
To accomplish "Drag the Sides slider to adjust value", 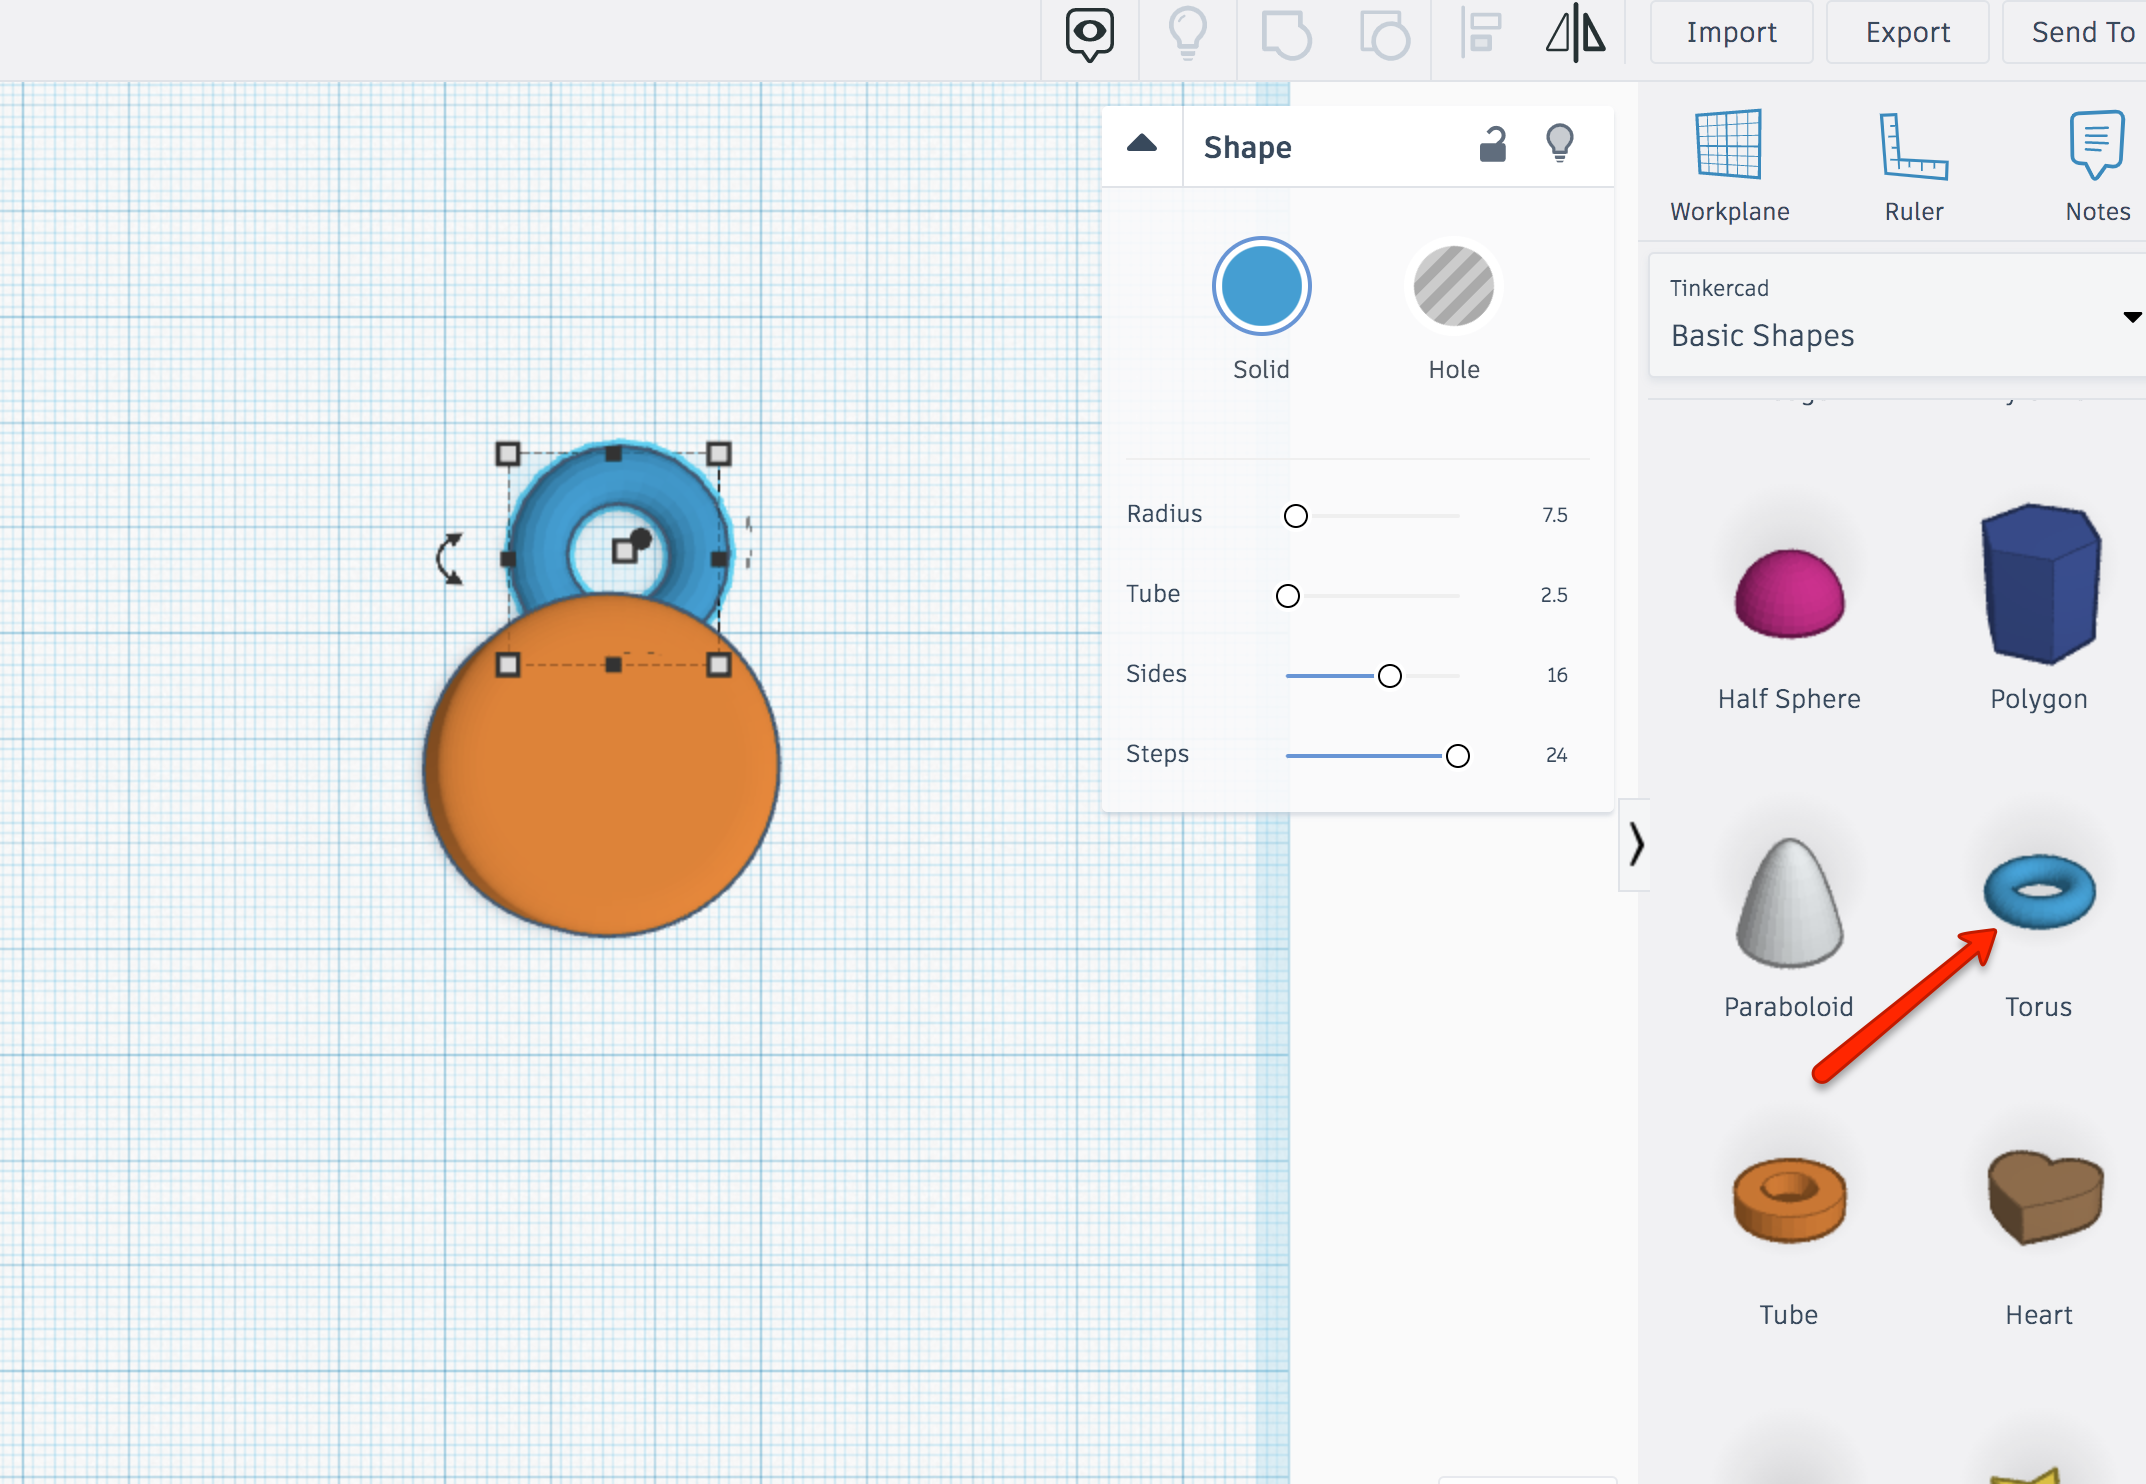I will pos(1389,674).
